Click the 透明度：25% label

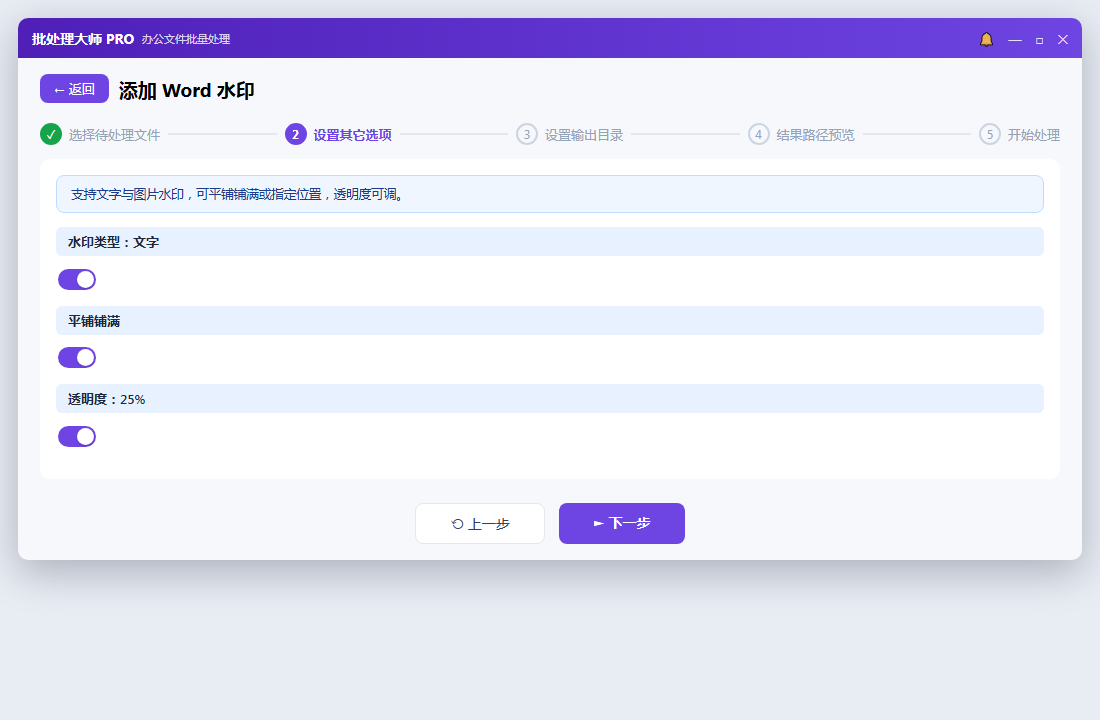tap(107, 399)
